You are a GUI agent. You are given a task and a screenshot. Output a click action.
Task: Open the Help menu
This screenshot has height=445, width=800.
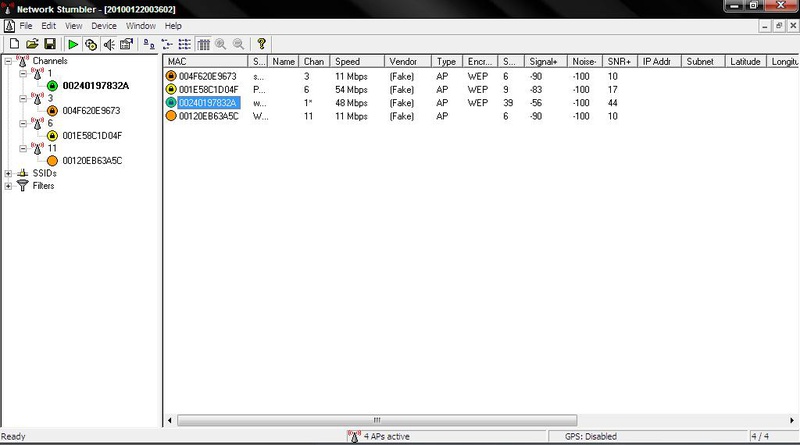[173, 26]
